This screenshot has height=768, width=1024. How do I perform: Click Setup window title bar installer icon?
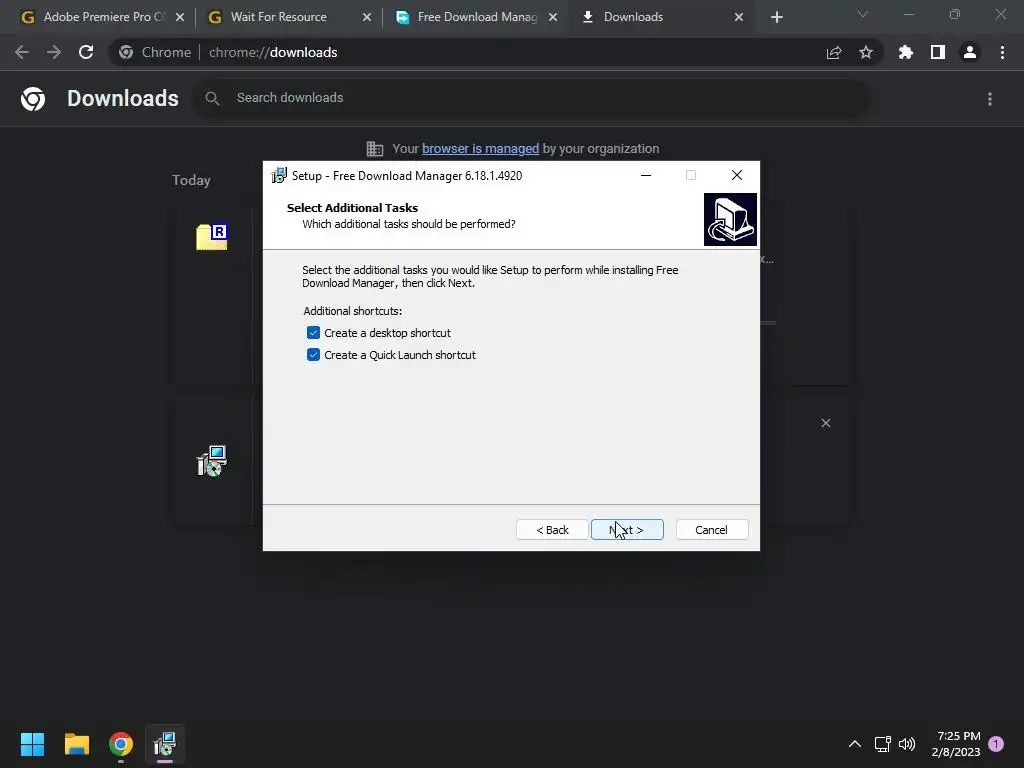[280, 175]
